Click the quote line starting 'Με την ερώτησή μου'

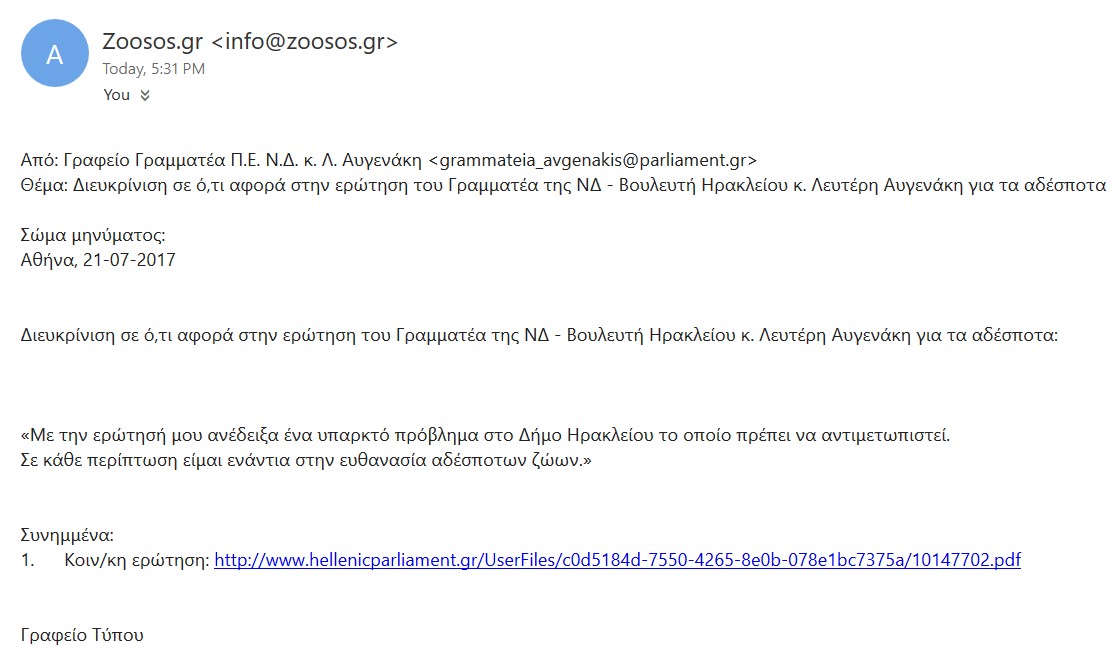coord(485,435)
